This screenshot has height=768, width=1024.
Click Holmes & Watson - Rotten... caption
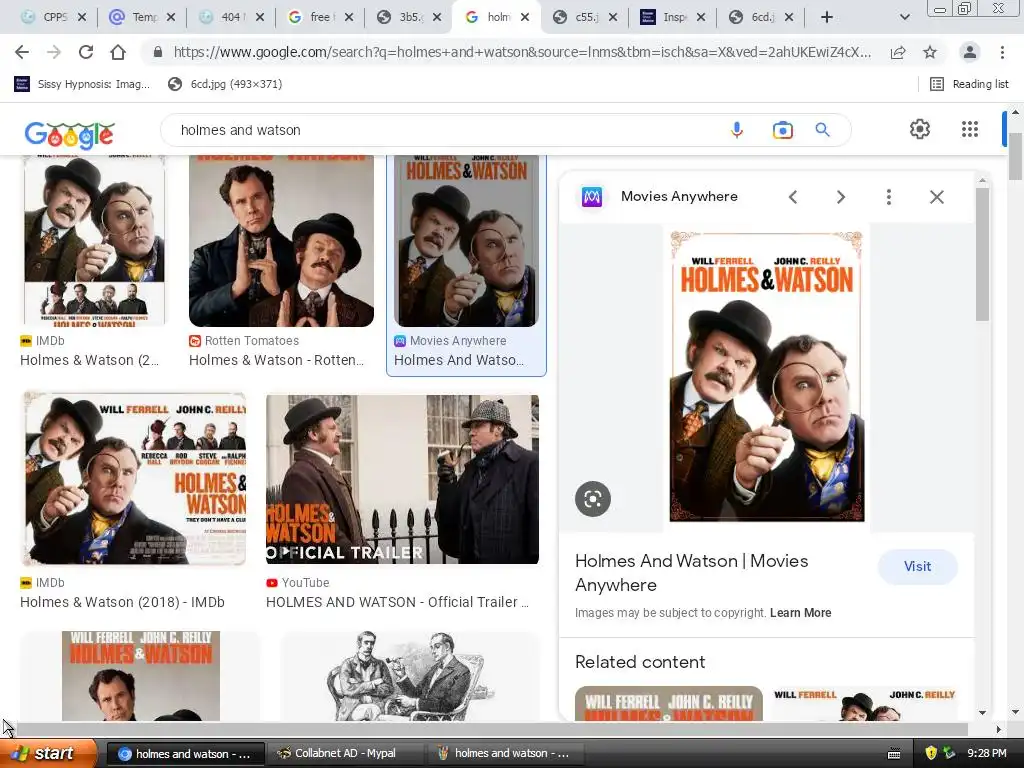pos(276,360)
